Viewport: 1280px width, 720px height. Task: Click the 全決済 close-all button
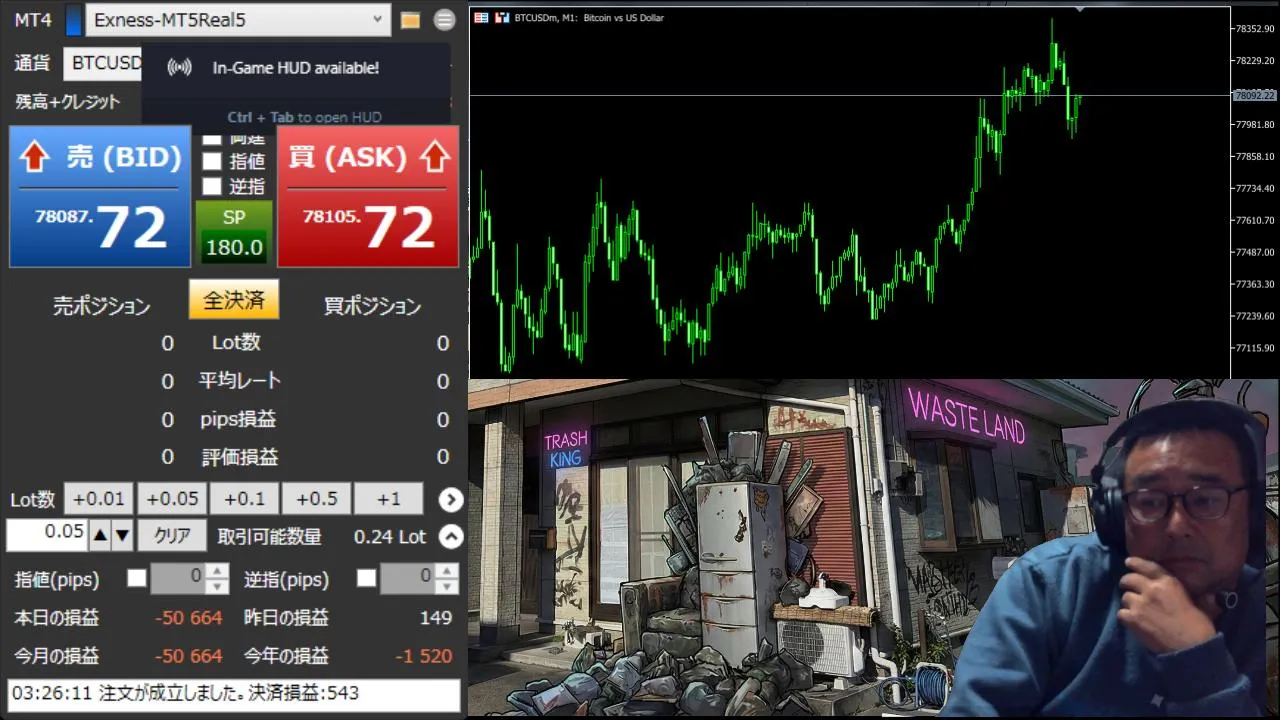(x=234, y=300)
